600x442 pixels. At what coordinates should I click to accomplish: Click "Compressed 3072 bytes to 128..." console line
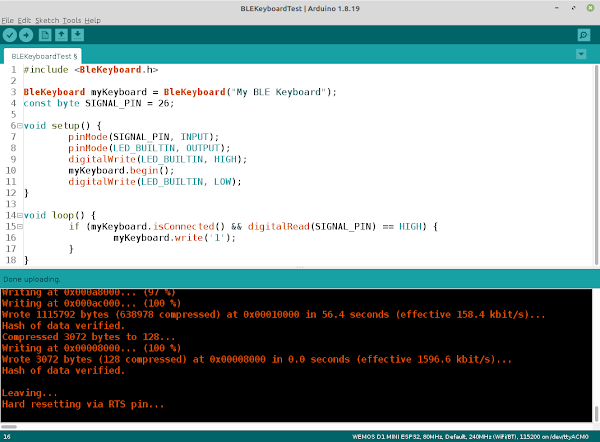pyautogui.click(x=88, y=337)
